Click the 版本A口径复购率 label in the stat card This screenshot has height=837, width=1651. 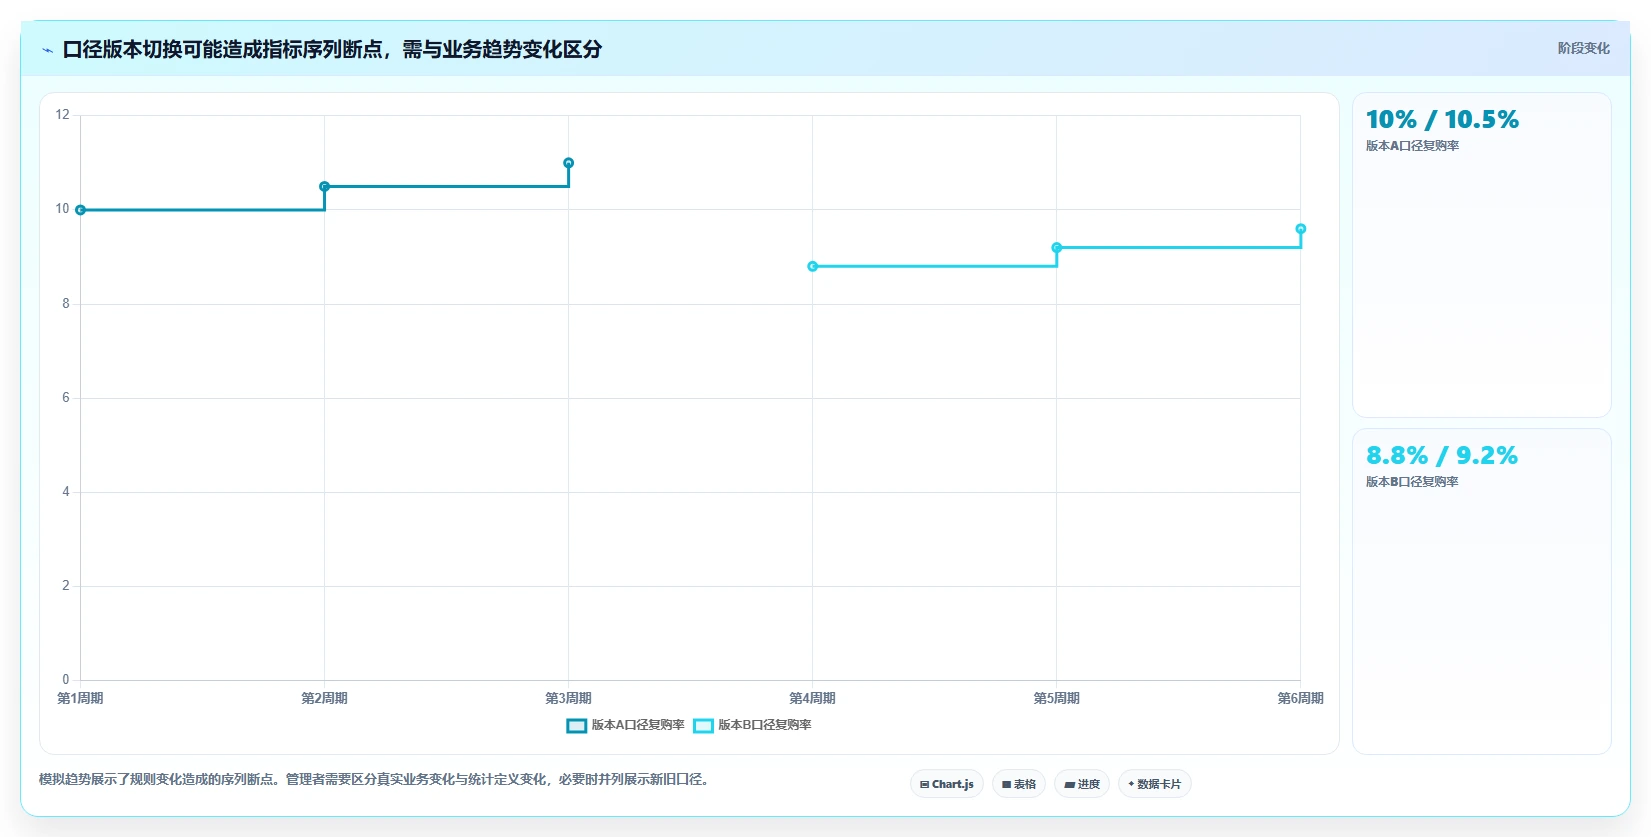click(1412, 146)
